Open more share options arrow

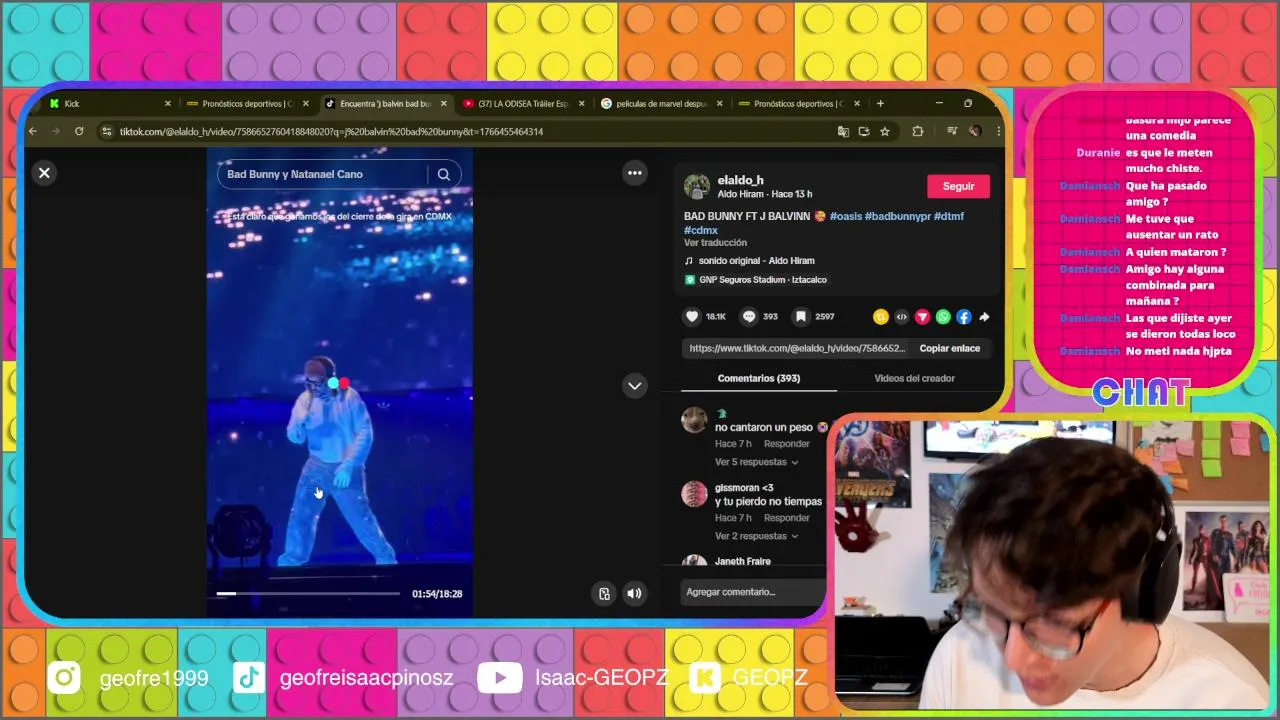point(984,317)
